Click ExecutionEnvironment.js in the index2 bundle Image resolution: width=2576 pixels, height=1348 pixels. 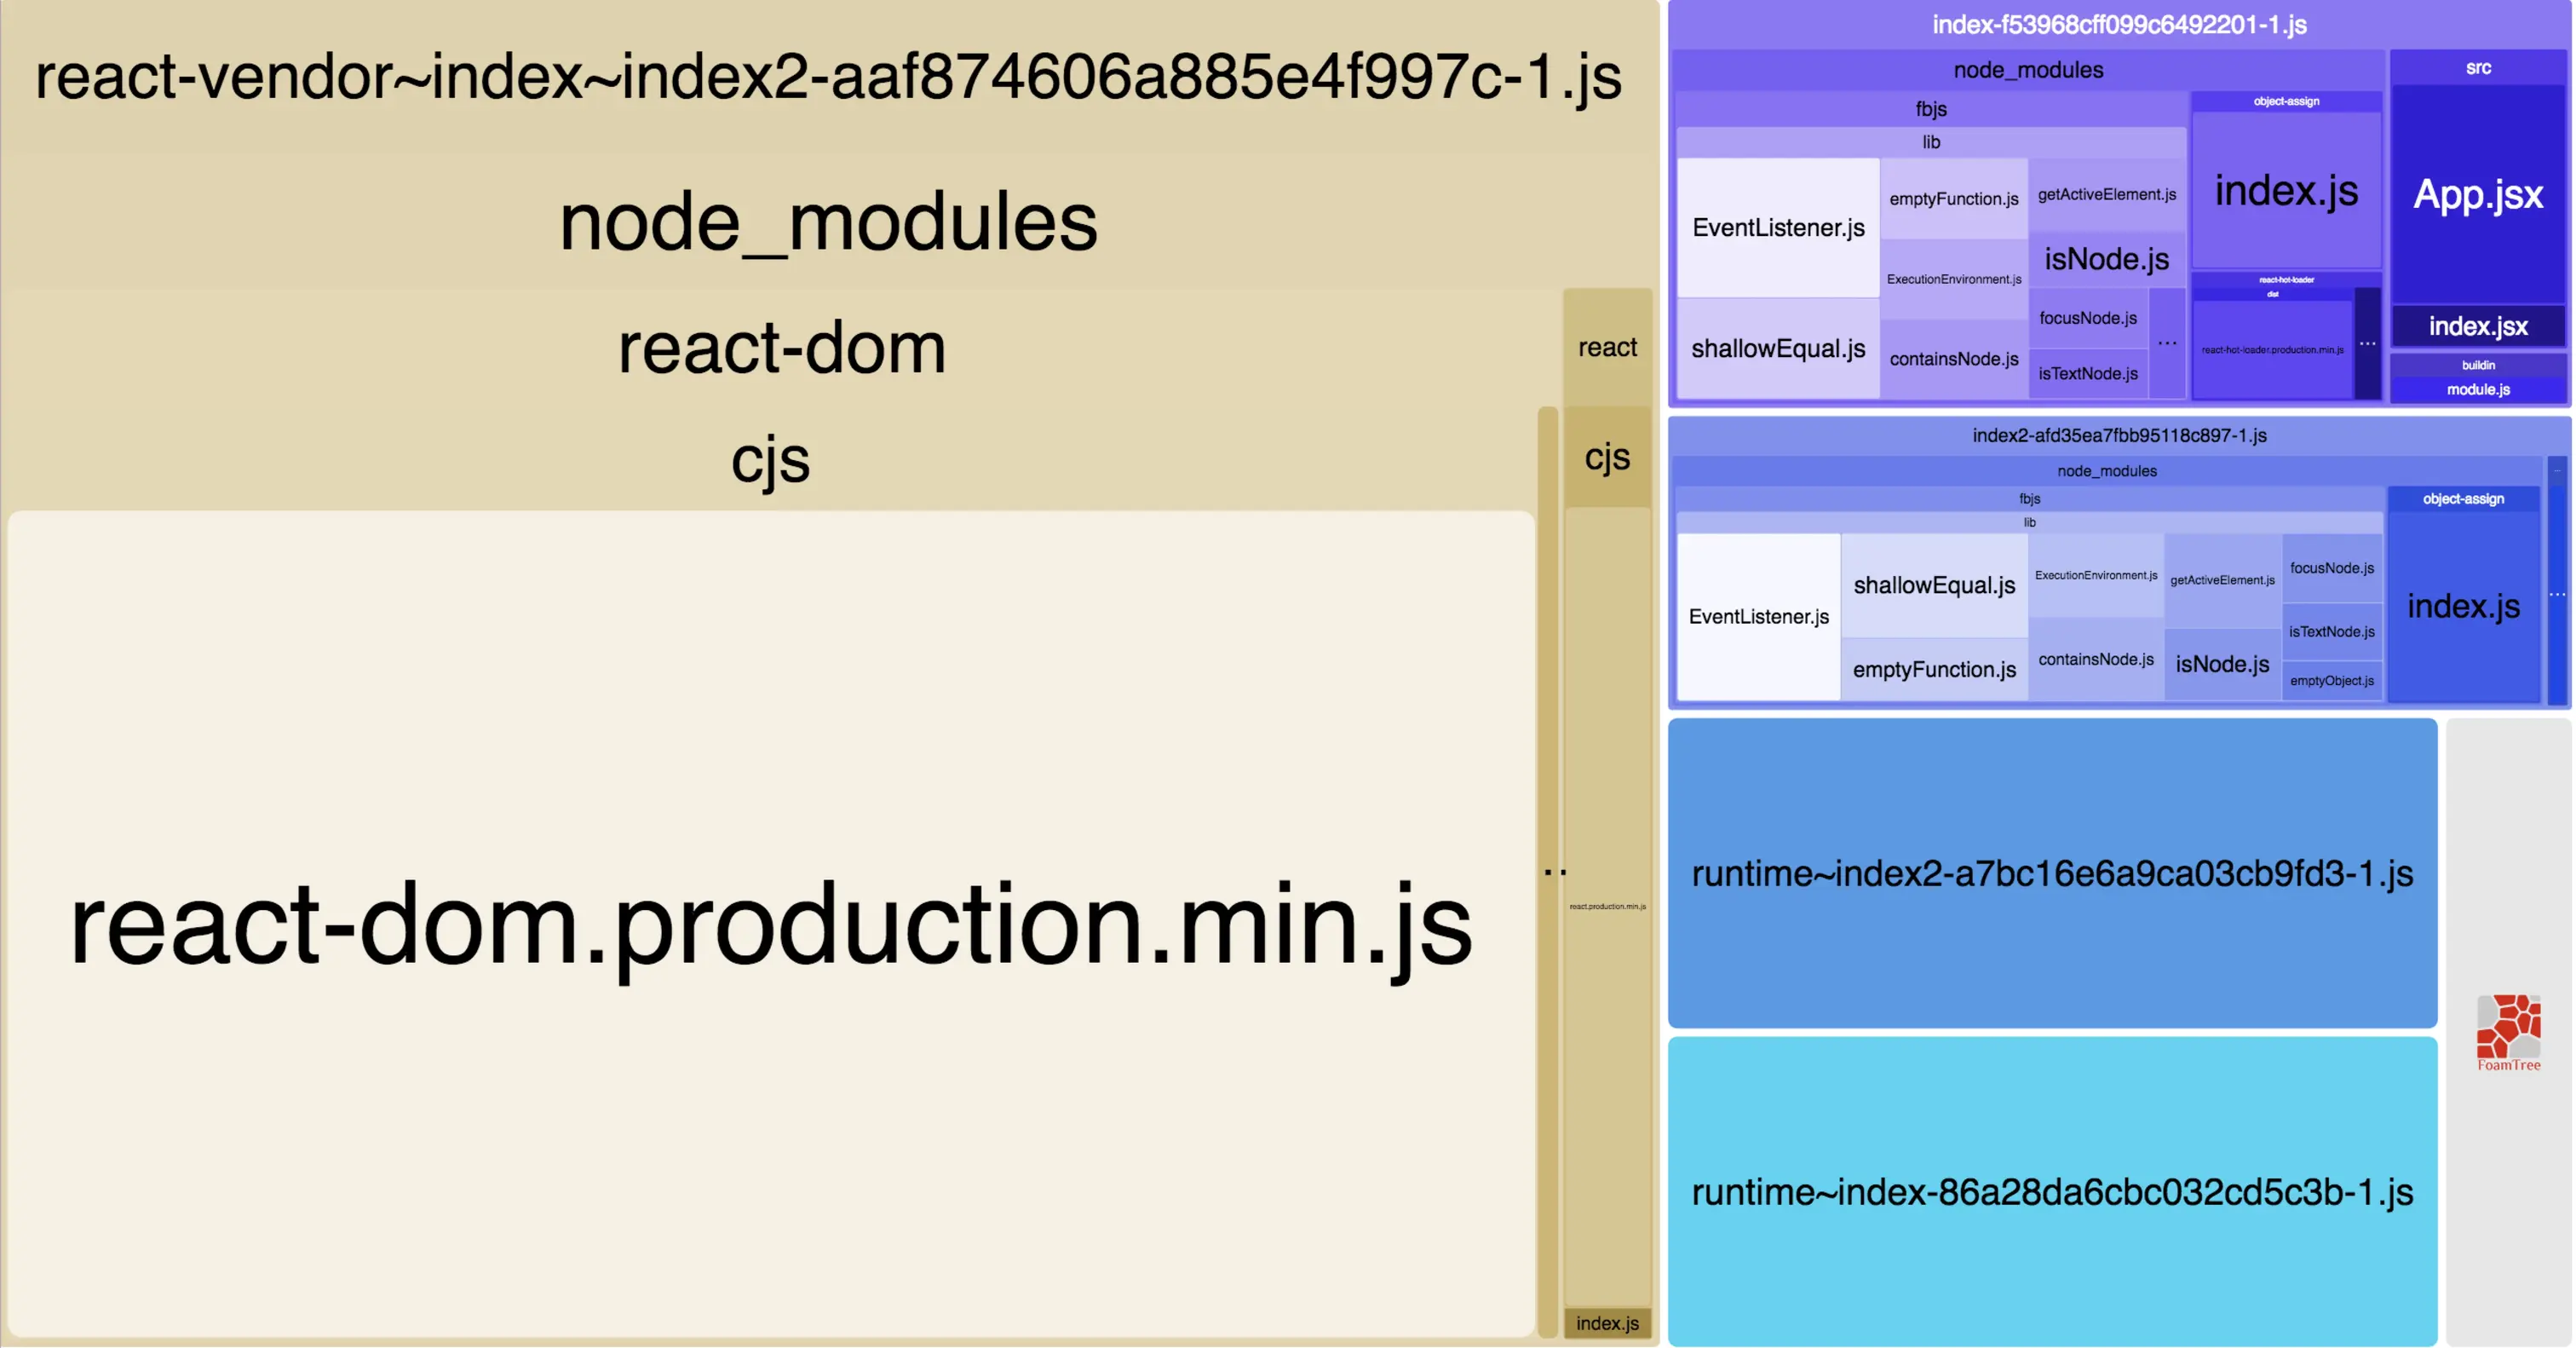point(2096,575)
